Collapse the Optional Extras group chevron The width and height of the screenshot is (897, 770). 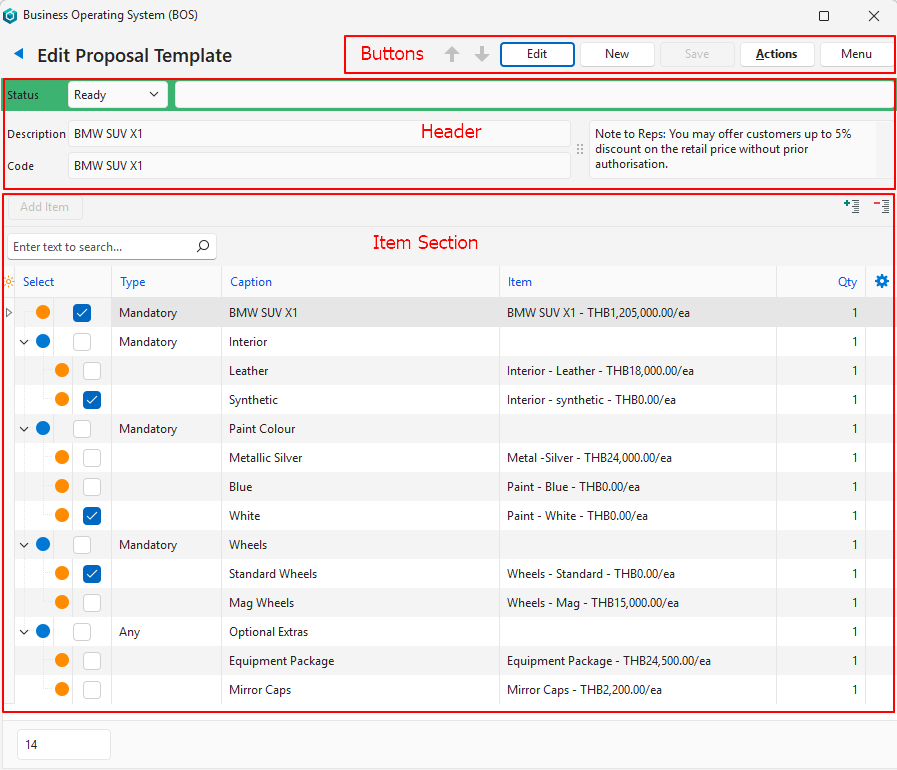pyautogui.click(x=24, y=632)
